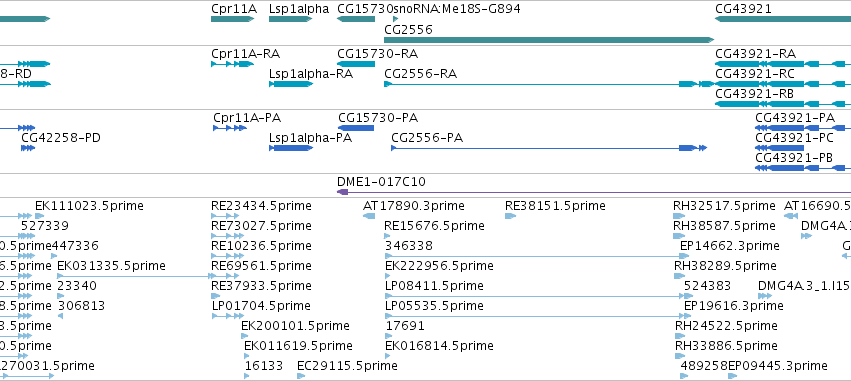Select the CG2556-RA transcript line

click(x=549, y=84)
